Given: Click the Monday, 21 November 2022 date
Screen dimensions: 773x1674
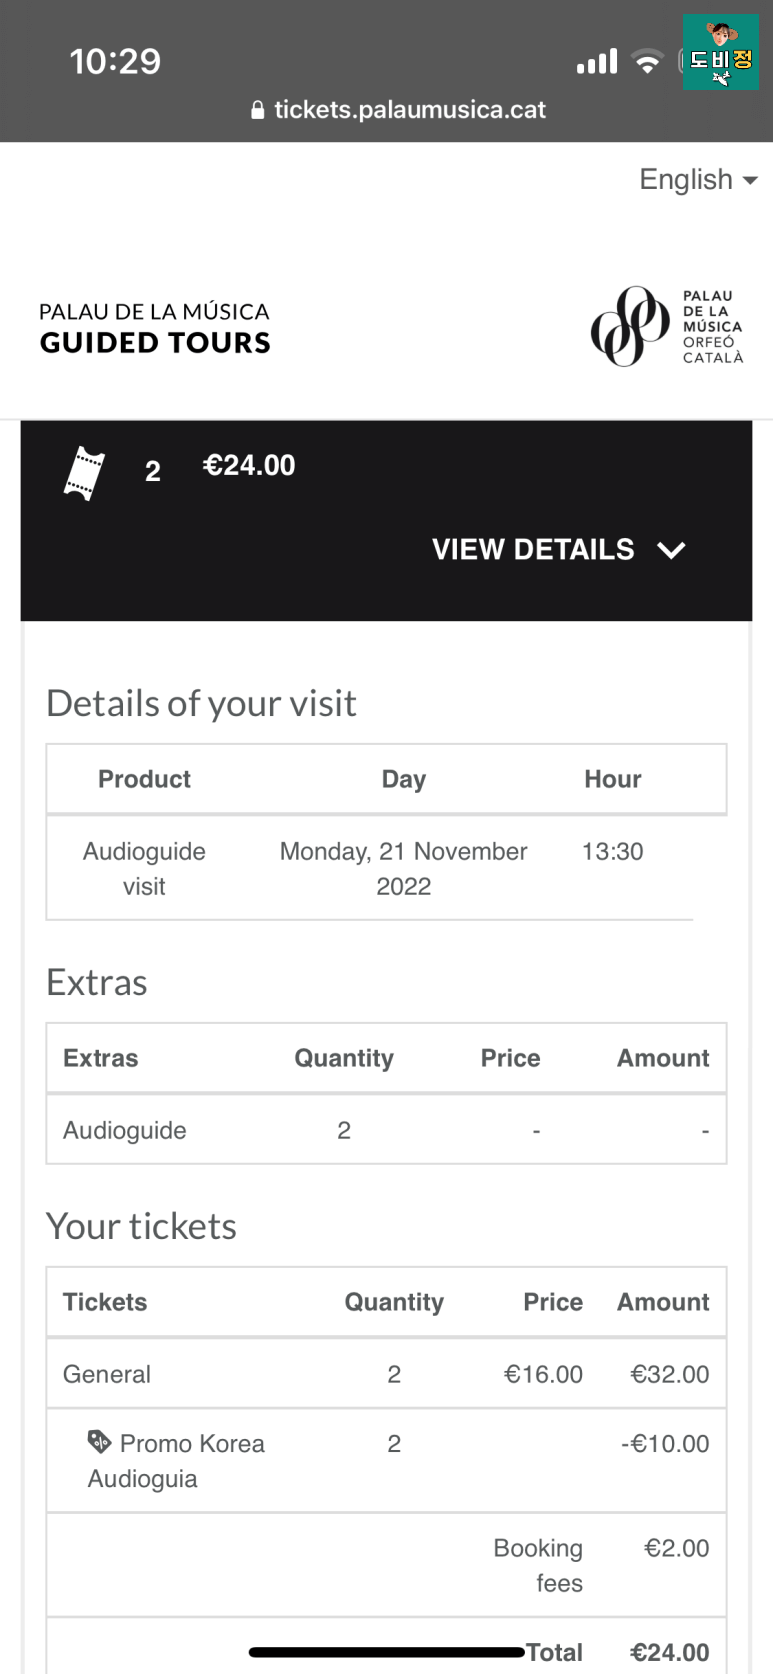Looking at the screenshot, I should click(x=403, y=868).
